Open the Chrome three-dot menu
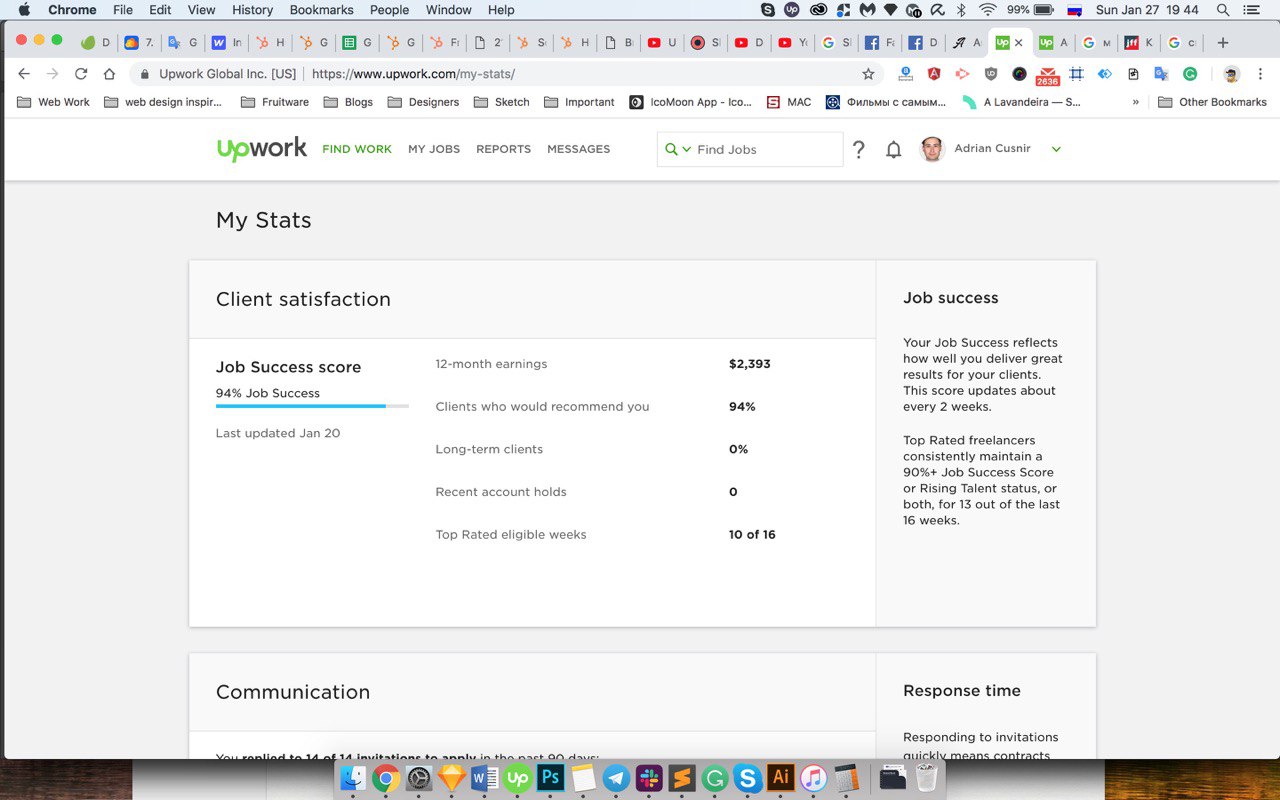Viewport: 1280px width, 800px height. pos(1260,74)
